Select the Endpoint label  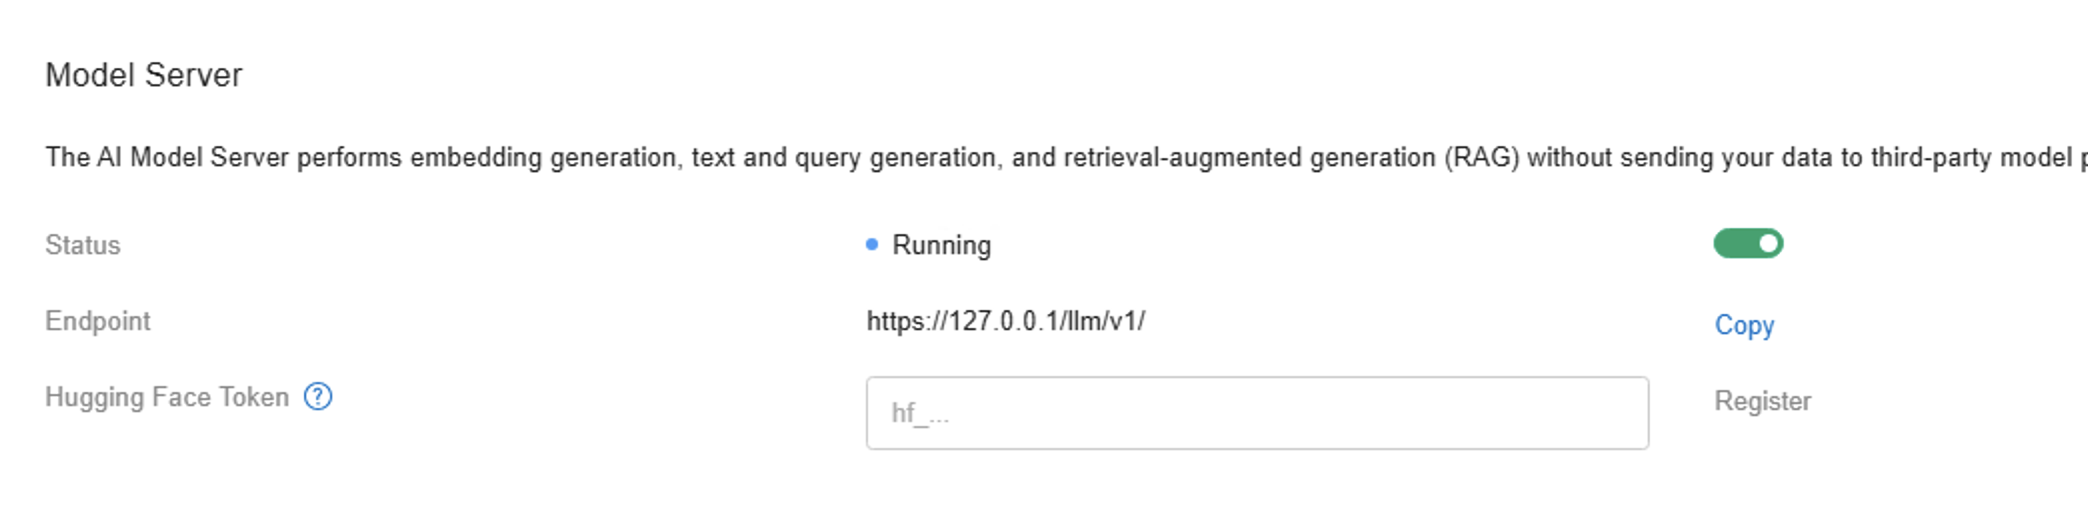[x=98, y=321]
